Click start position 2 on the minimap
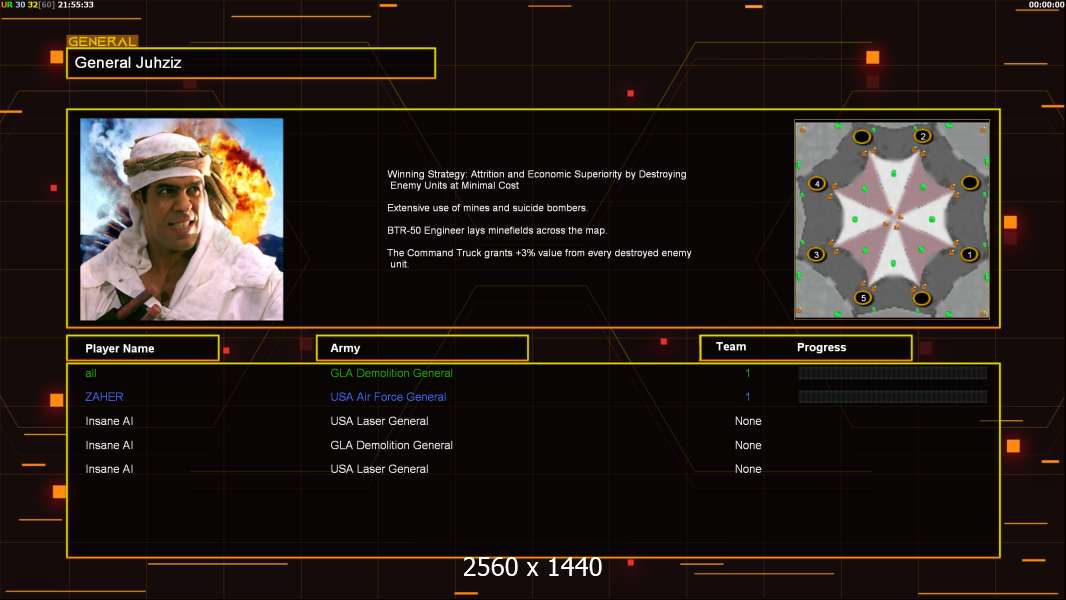 [922, 136]
